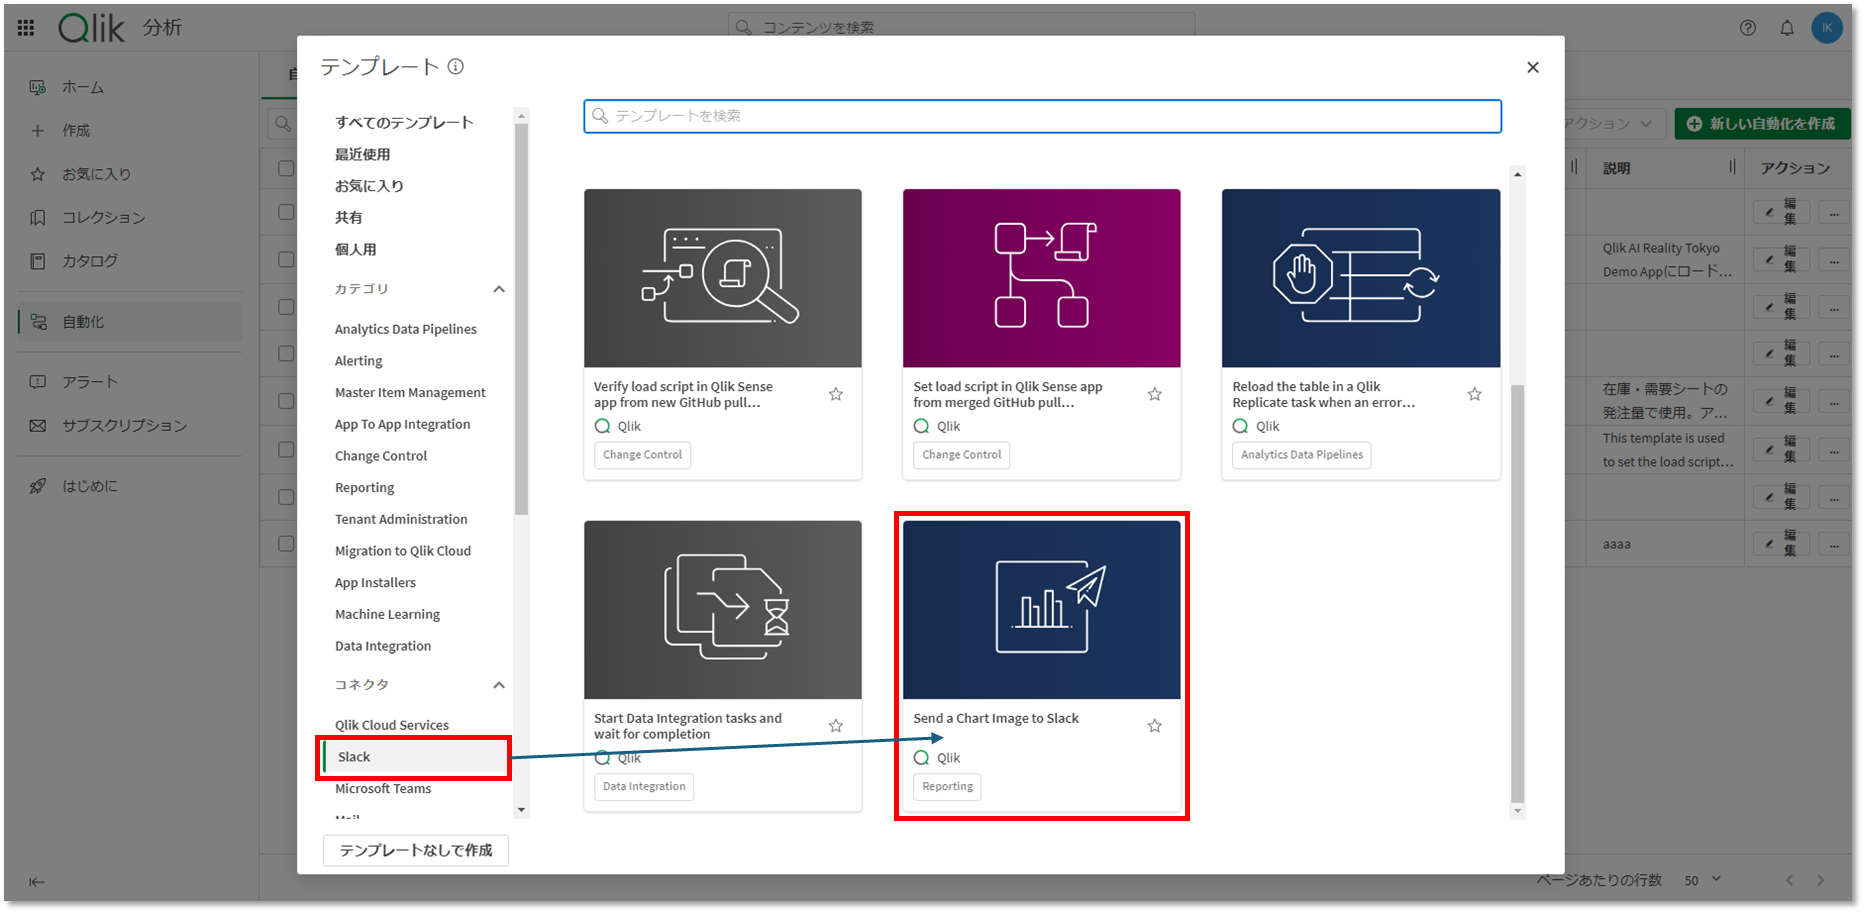Favorite the Start Data Integration tasks star
The image size is (1865, 914).
click(836, 726)
